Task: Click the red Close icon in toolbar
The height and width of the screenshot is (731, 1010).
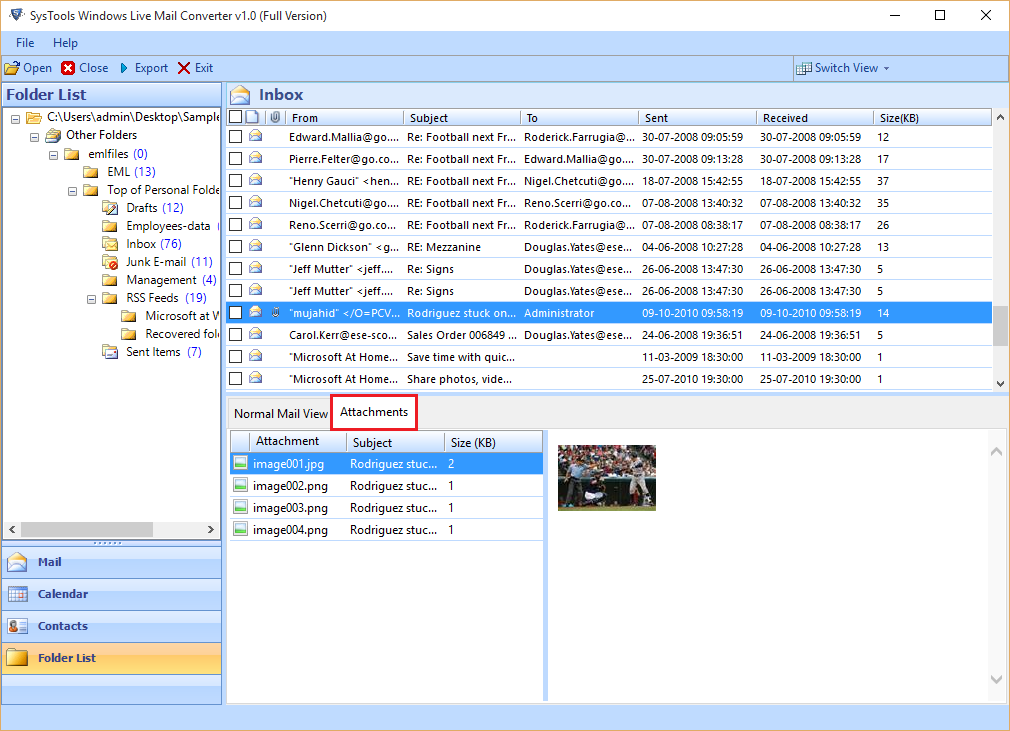Action: (x=68, y=68)
